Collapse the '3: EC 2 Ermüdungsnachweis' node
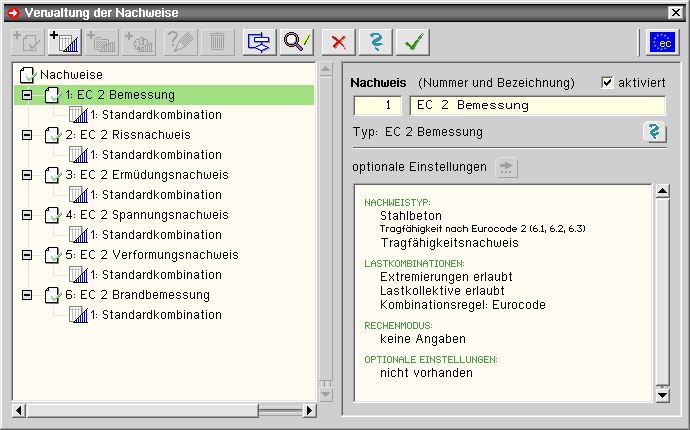The width and height of the screenshot is (690, 430). tap(27, 175)
